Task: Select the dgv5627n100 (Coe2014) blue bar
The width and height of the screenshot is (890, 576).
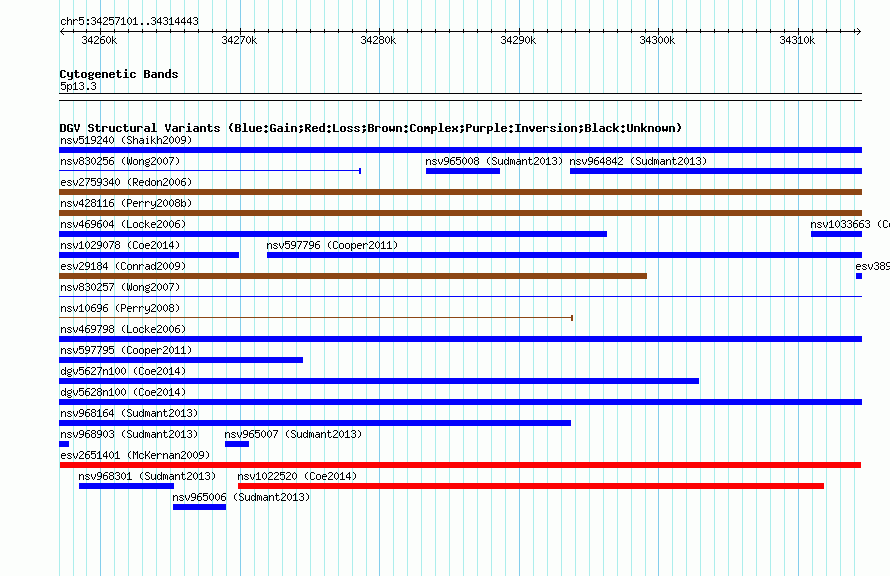Action: click(379, 381)
